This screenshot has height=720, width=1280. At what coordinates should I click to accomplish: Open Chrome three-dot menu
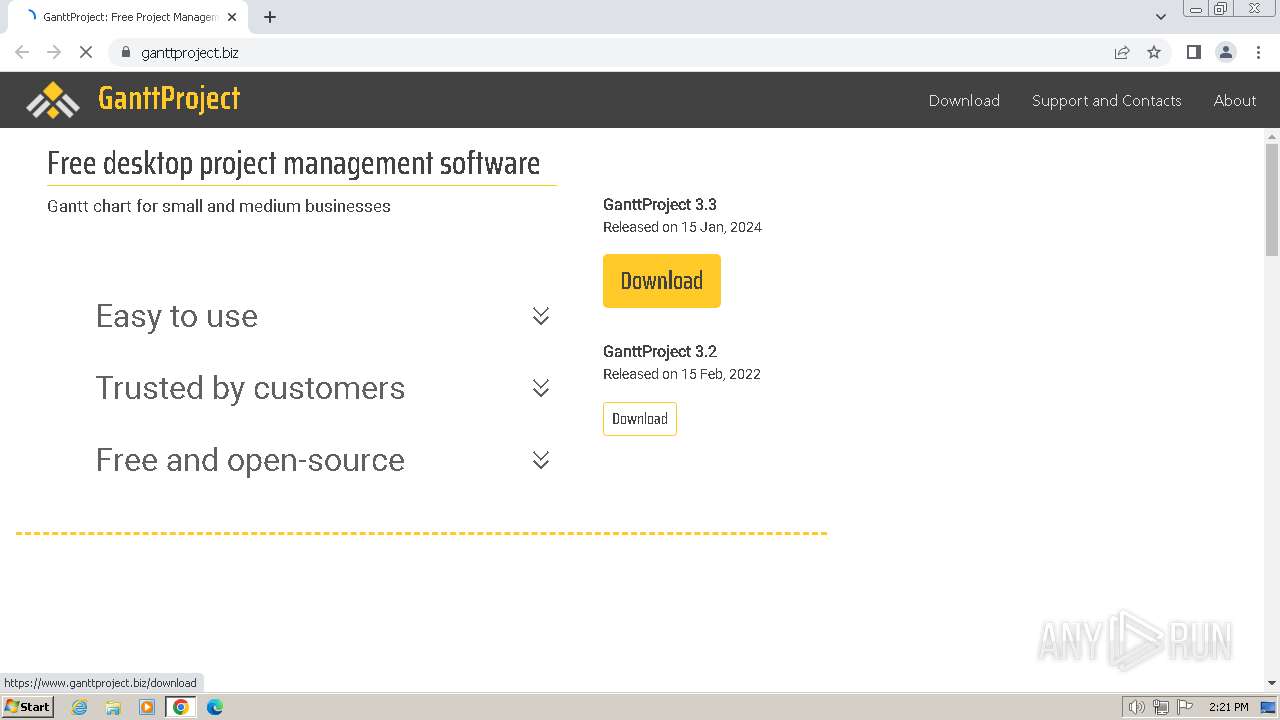(x=1258, y=52)
